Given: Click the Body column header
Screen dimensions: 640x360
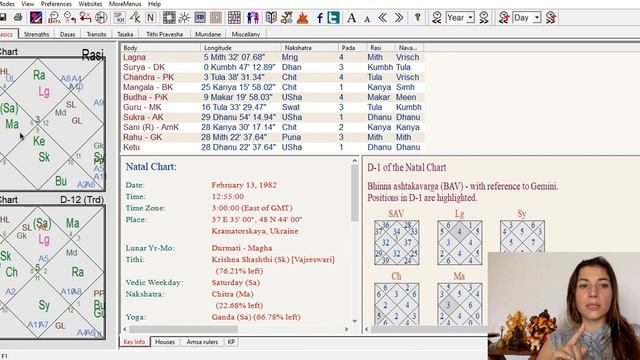Looking at the screenshot, I should (160, 48).
